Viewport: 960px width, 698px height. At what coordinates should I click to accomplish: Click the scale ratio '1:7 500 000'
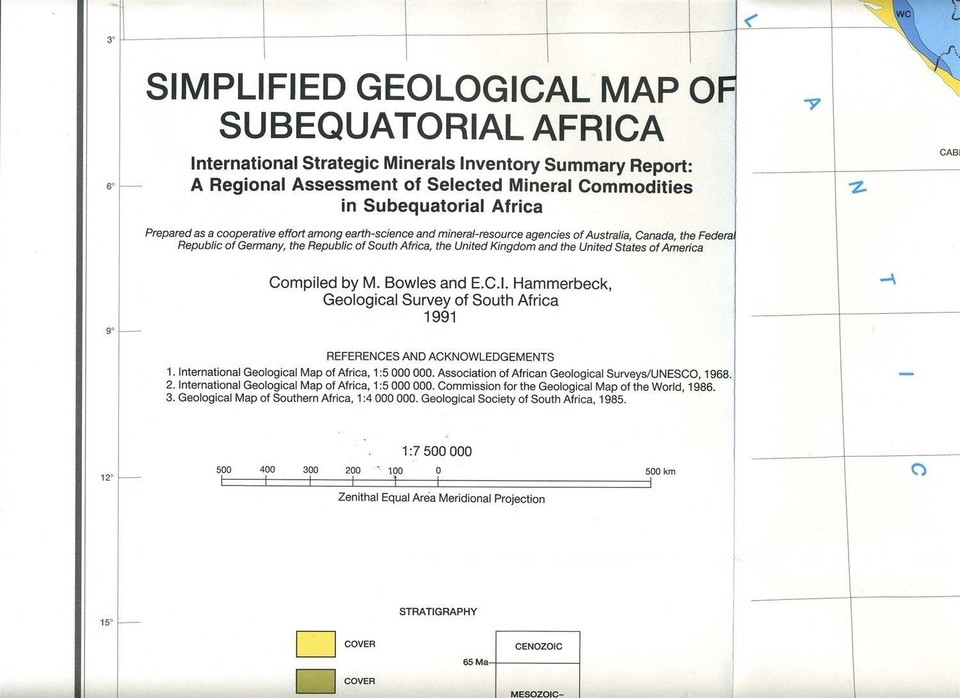point(437,451)
